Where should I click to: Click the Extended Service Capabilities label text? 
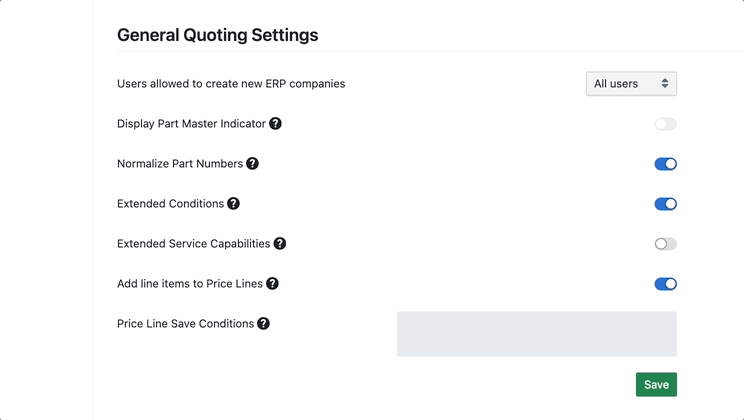pos(194,244)
